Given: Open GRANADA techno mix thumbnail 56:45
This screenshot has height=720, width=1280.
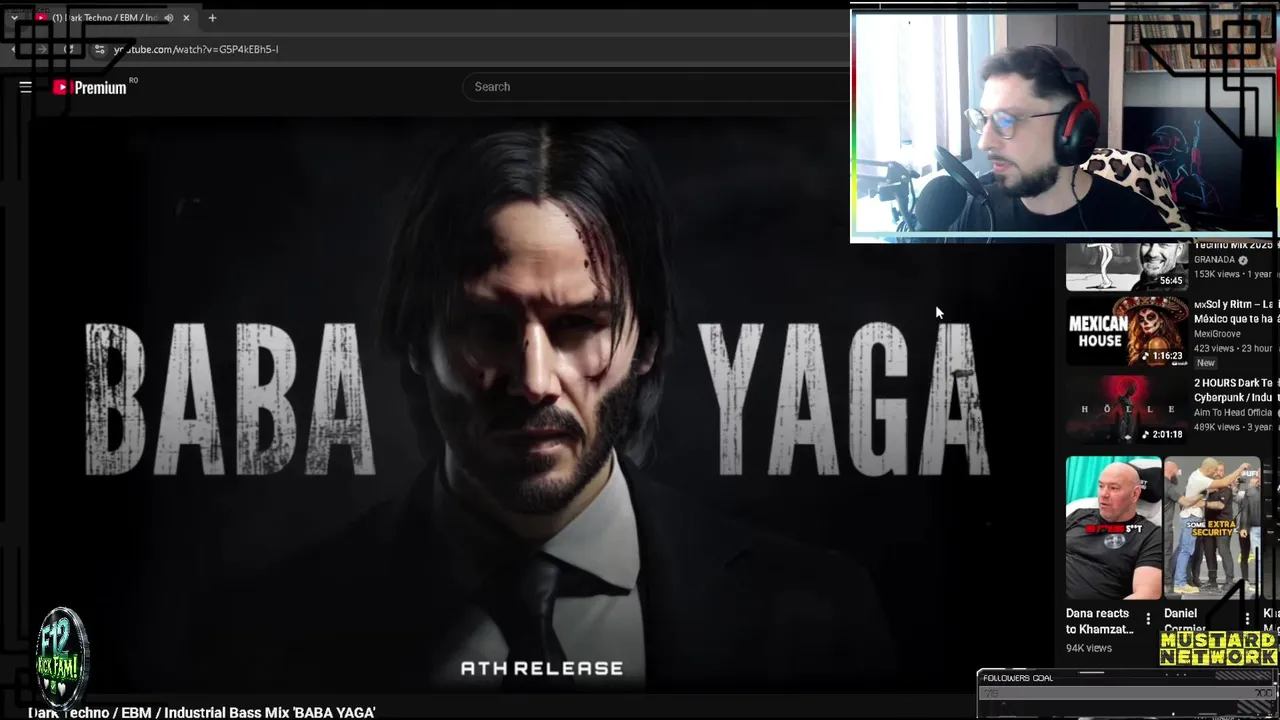Looking at the screenshot, I should coord(1127,265).
